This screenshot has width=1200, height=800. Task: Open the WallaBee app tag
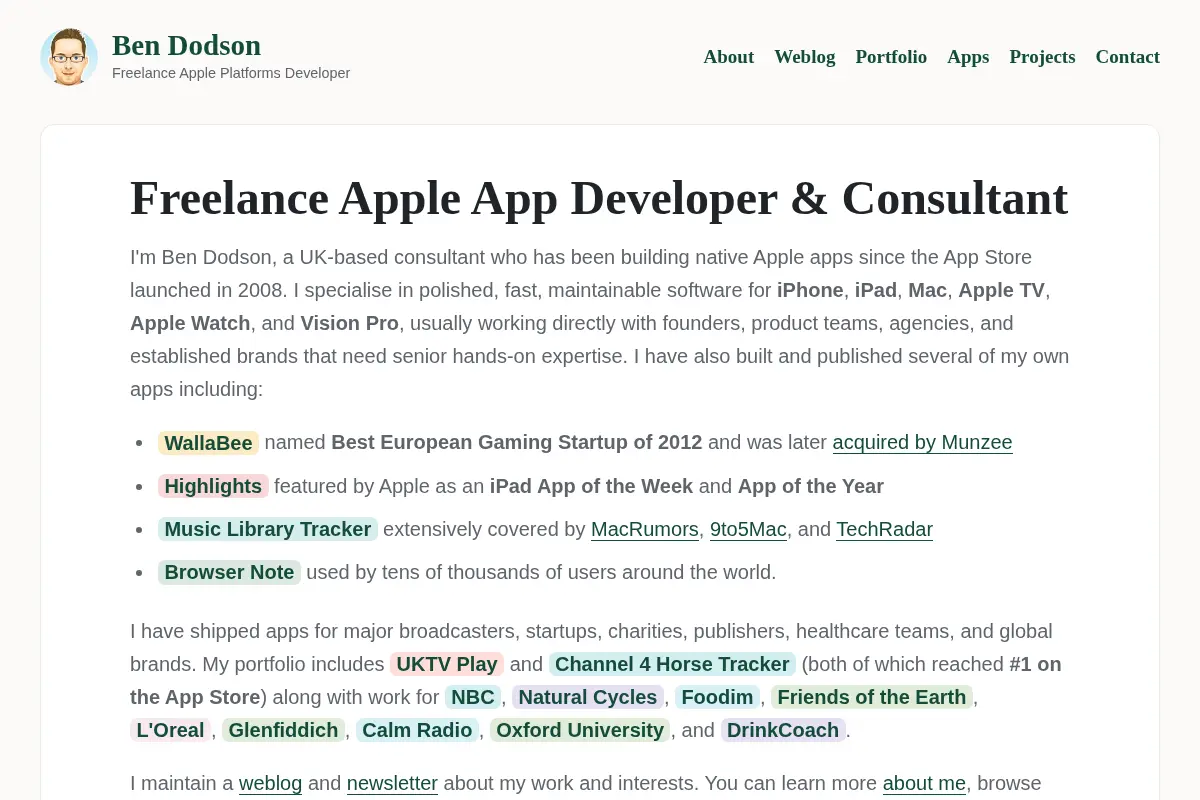pos(208,443)
